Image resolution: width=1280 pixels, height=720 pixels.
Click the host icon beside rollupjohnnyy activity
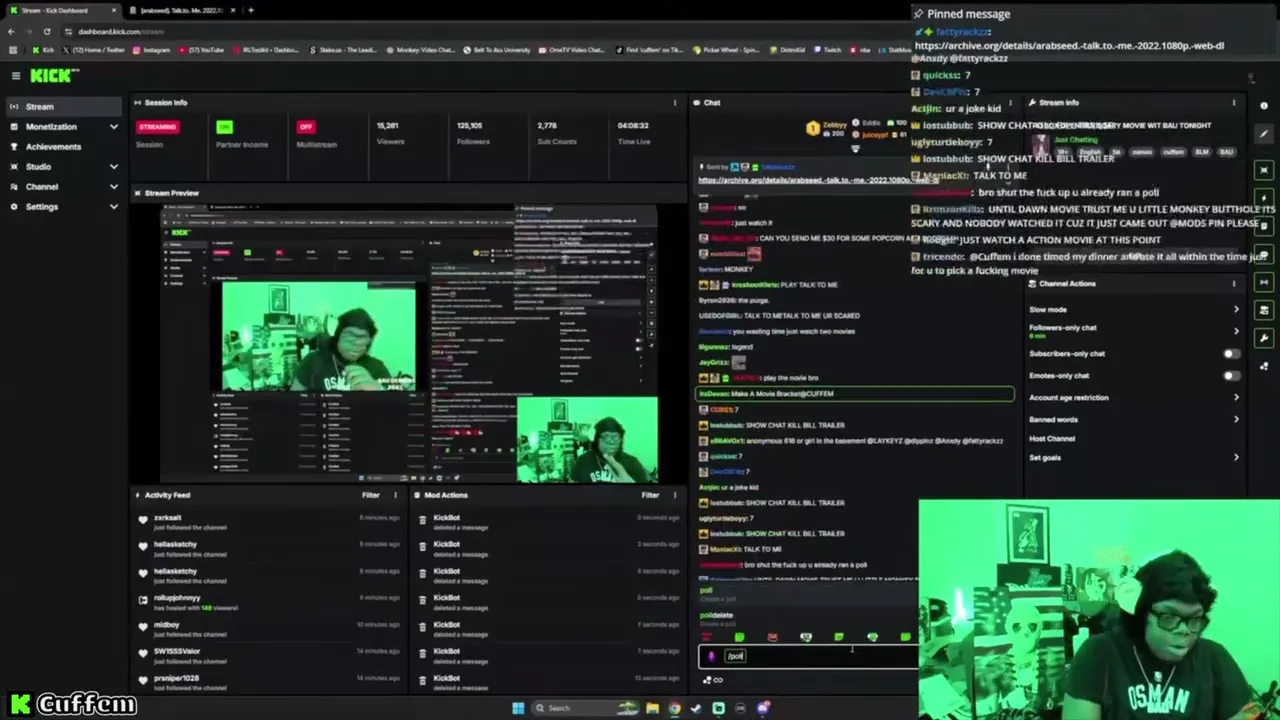143,599
